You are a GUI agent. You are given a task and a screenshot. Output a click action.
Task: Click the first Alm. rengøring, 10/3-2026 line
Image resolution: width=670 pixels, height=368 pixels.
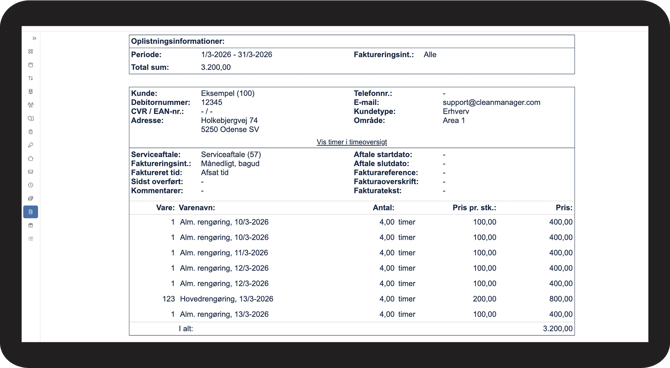pyautogui.click(x=352, y=222)
